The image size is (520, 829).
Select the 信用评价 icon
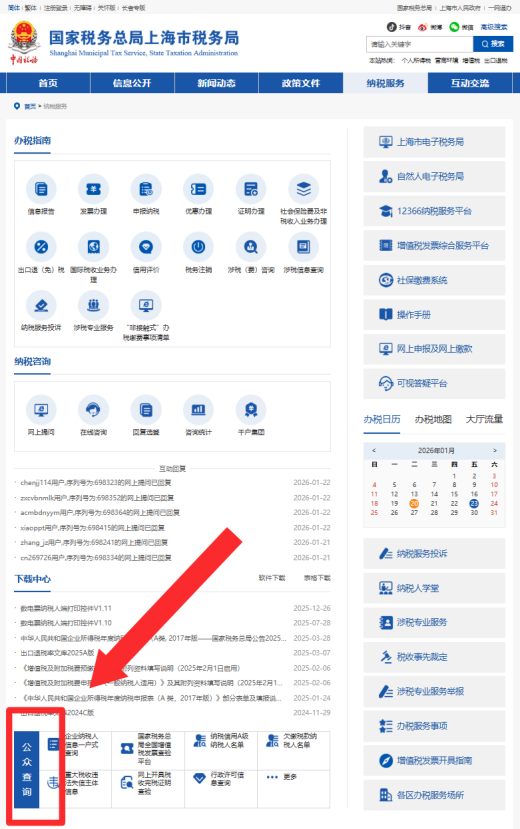click(146, 247)
